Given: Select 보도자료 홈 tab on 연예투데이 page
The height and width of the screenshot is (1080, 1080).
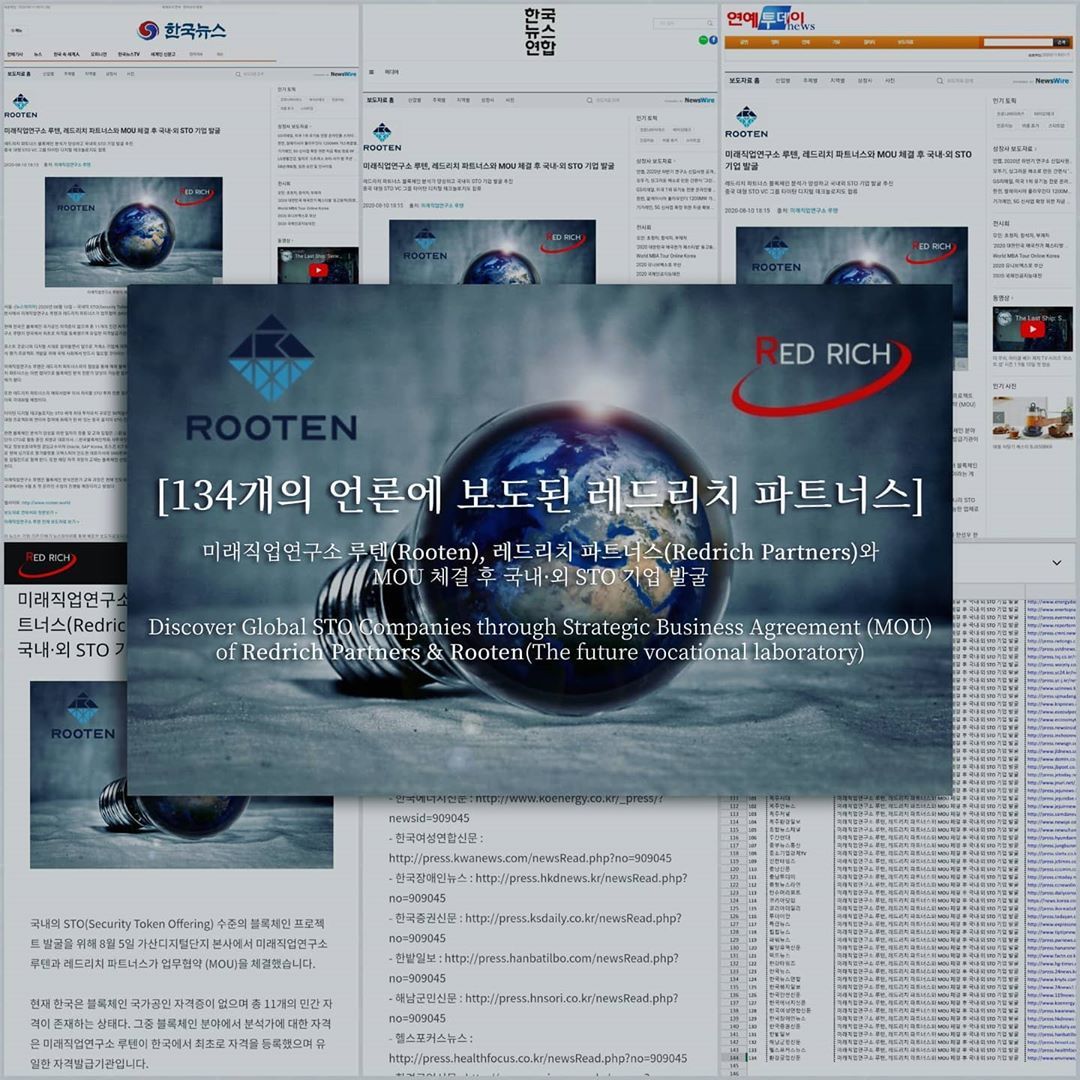Looking at the screenshot, I should pos(745,81).
